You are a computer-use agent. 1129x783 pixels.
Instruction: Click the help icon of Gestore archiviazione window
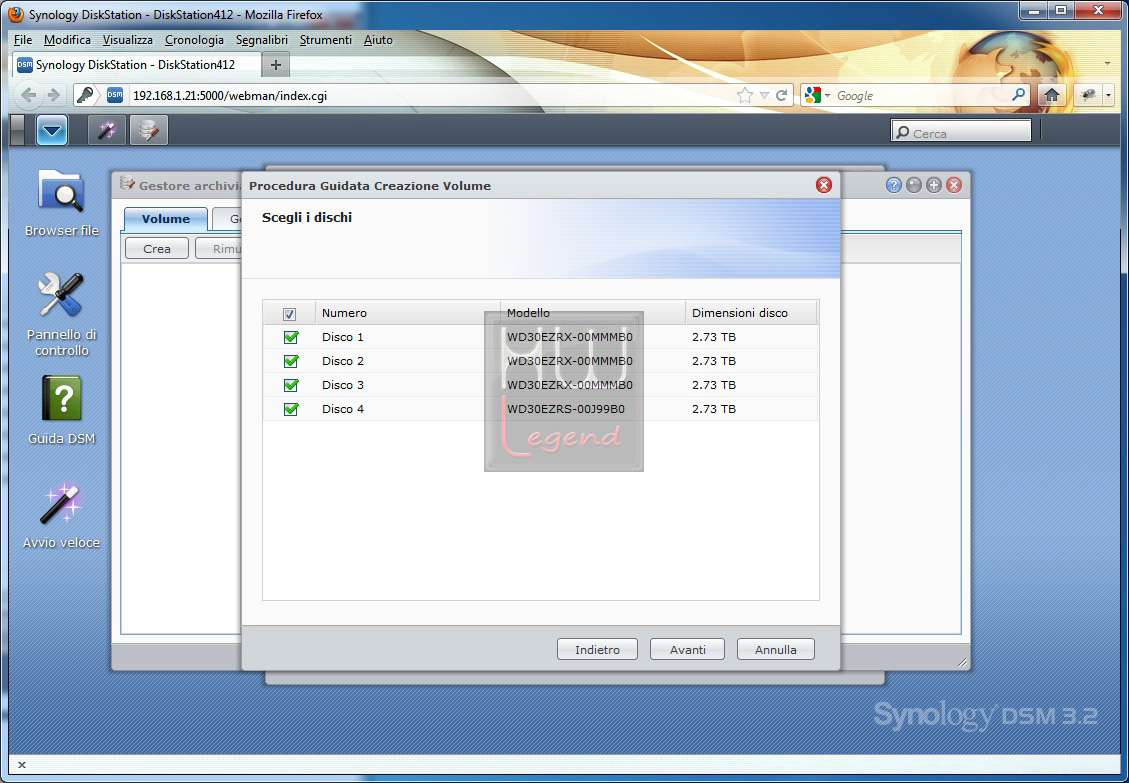pyautogui.click(x=894, y=185)
